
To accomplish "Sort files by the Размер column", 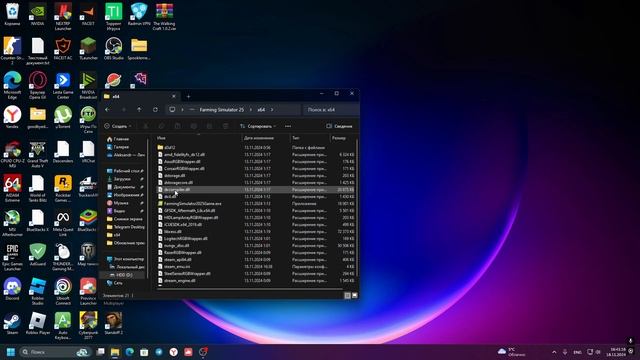I will point(339,138).
